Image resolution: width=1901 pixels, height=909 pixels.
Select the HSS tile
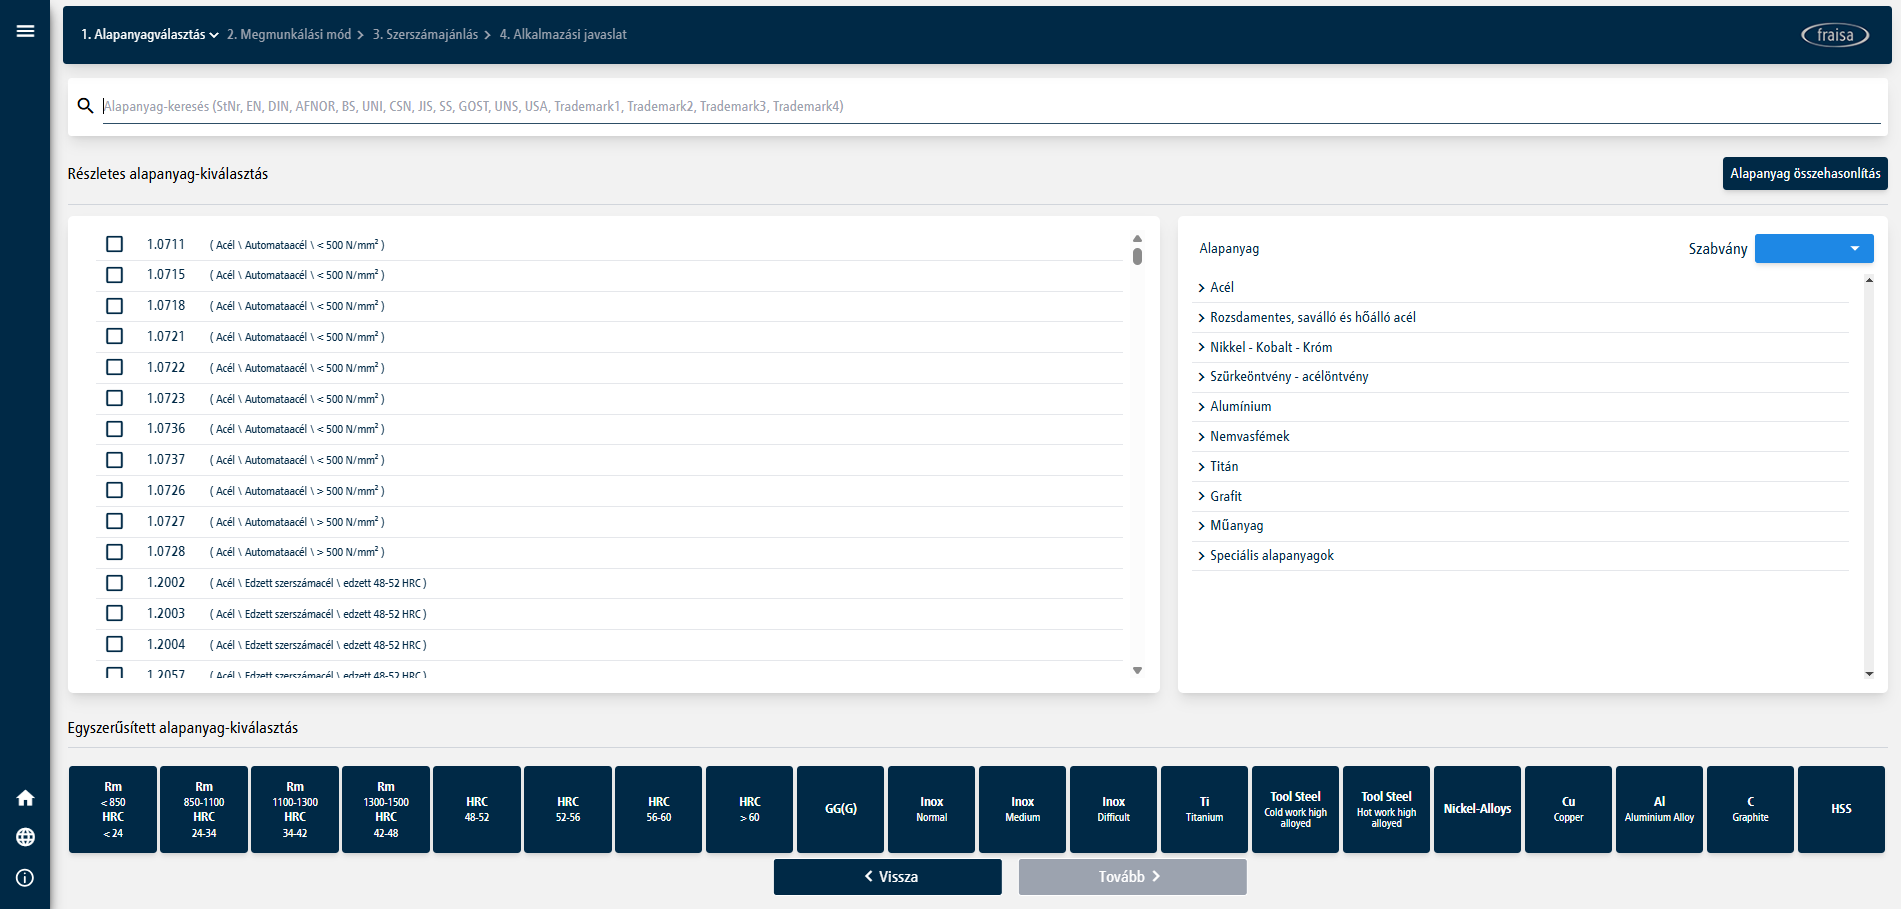pyautogui.click(x=1841, y=809)
